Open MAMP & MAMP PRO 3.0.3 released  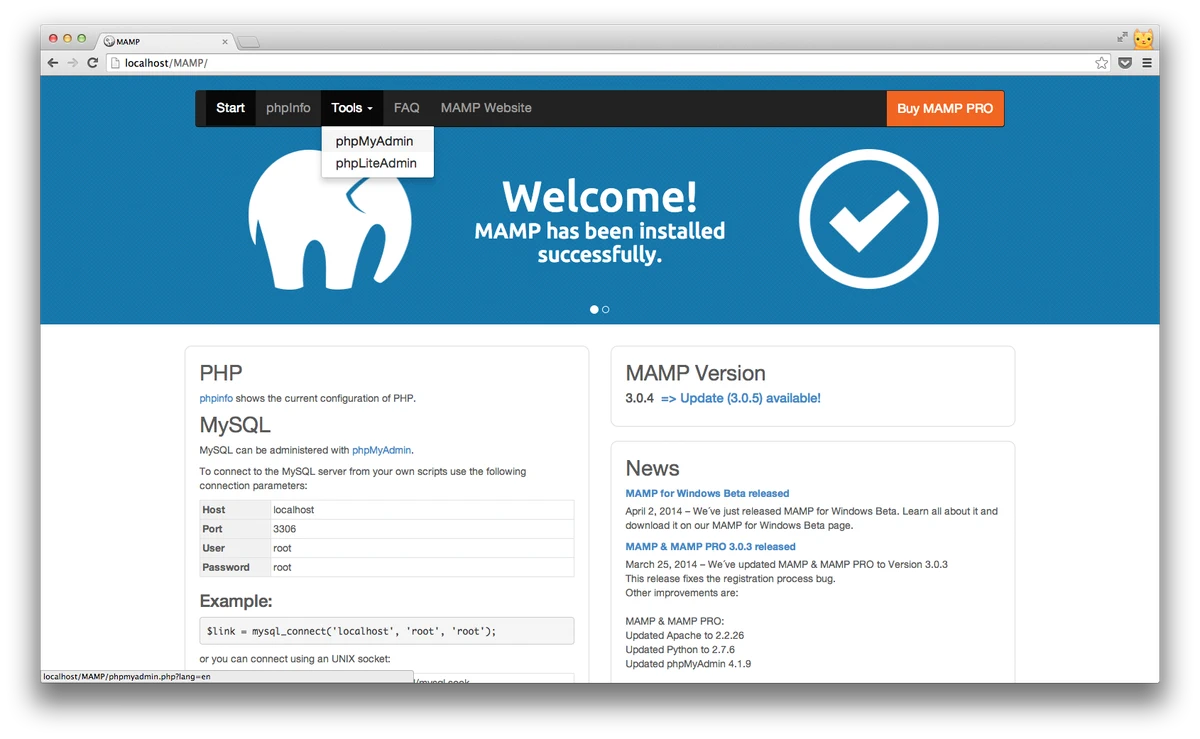(x=711, y=547)
